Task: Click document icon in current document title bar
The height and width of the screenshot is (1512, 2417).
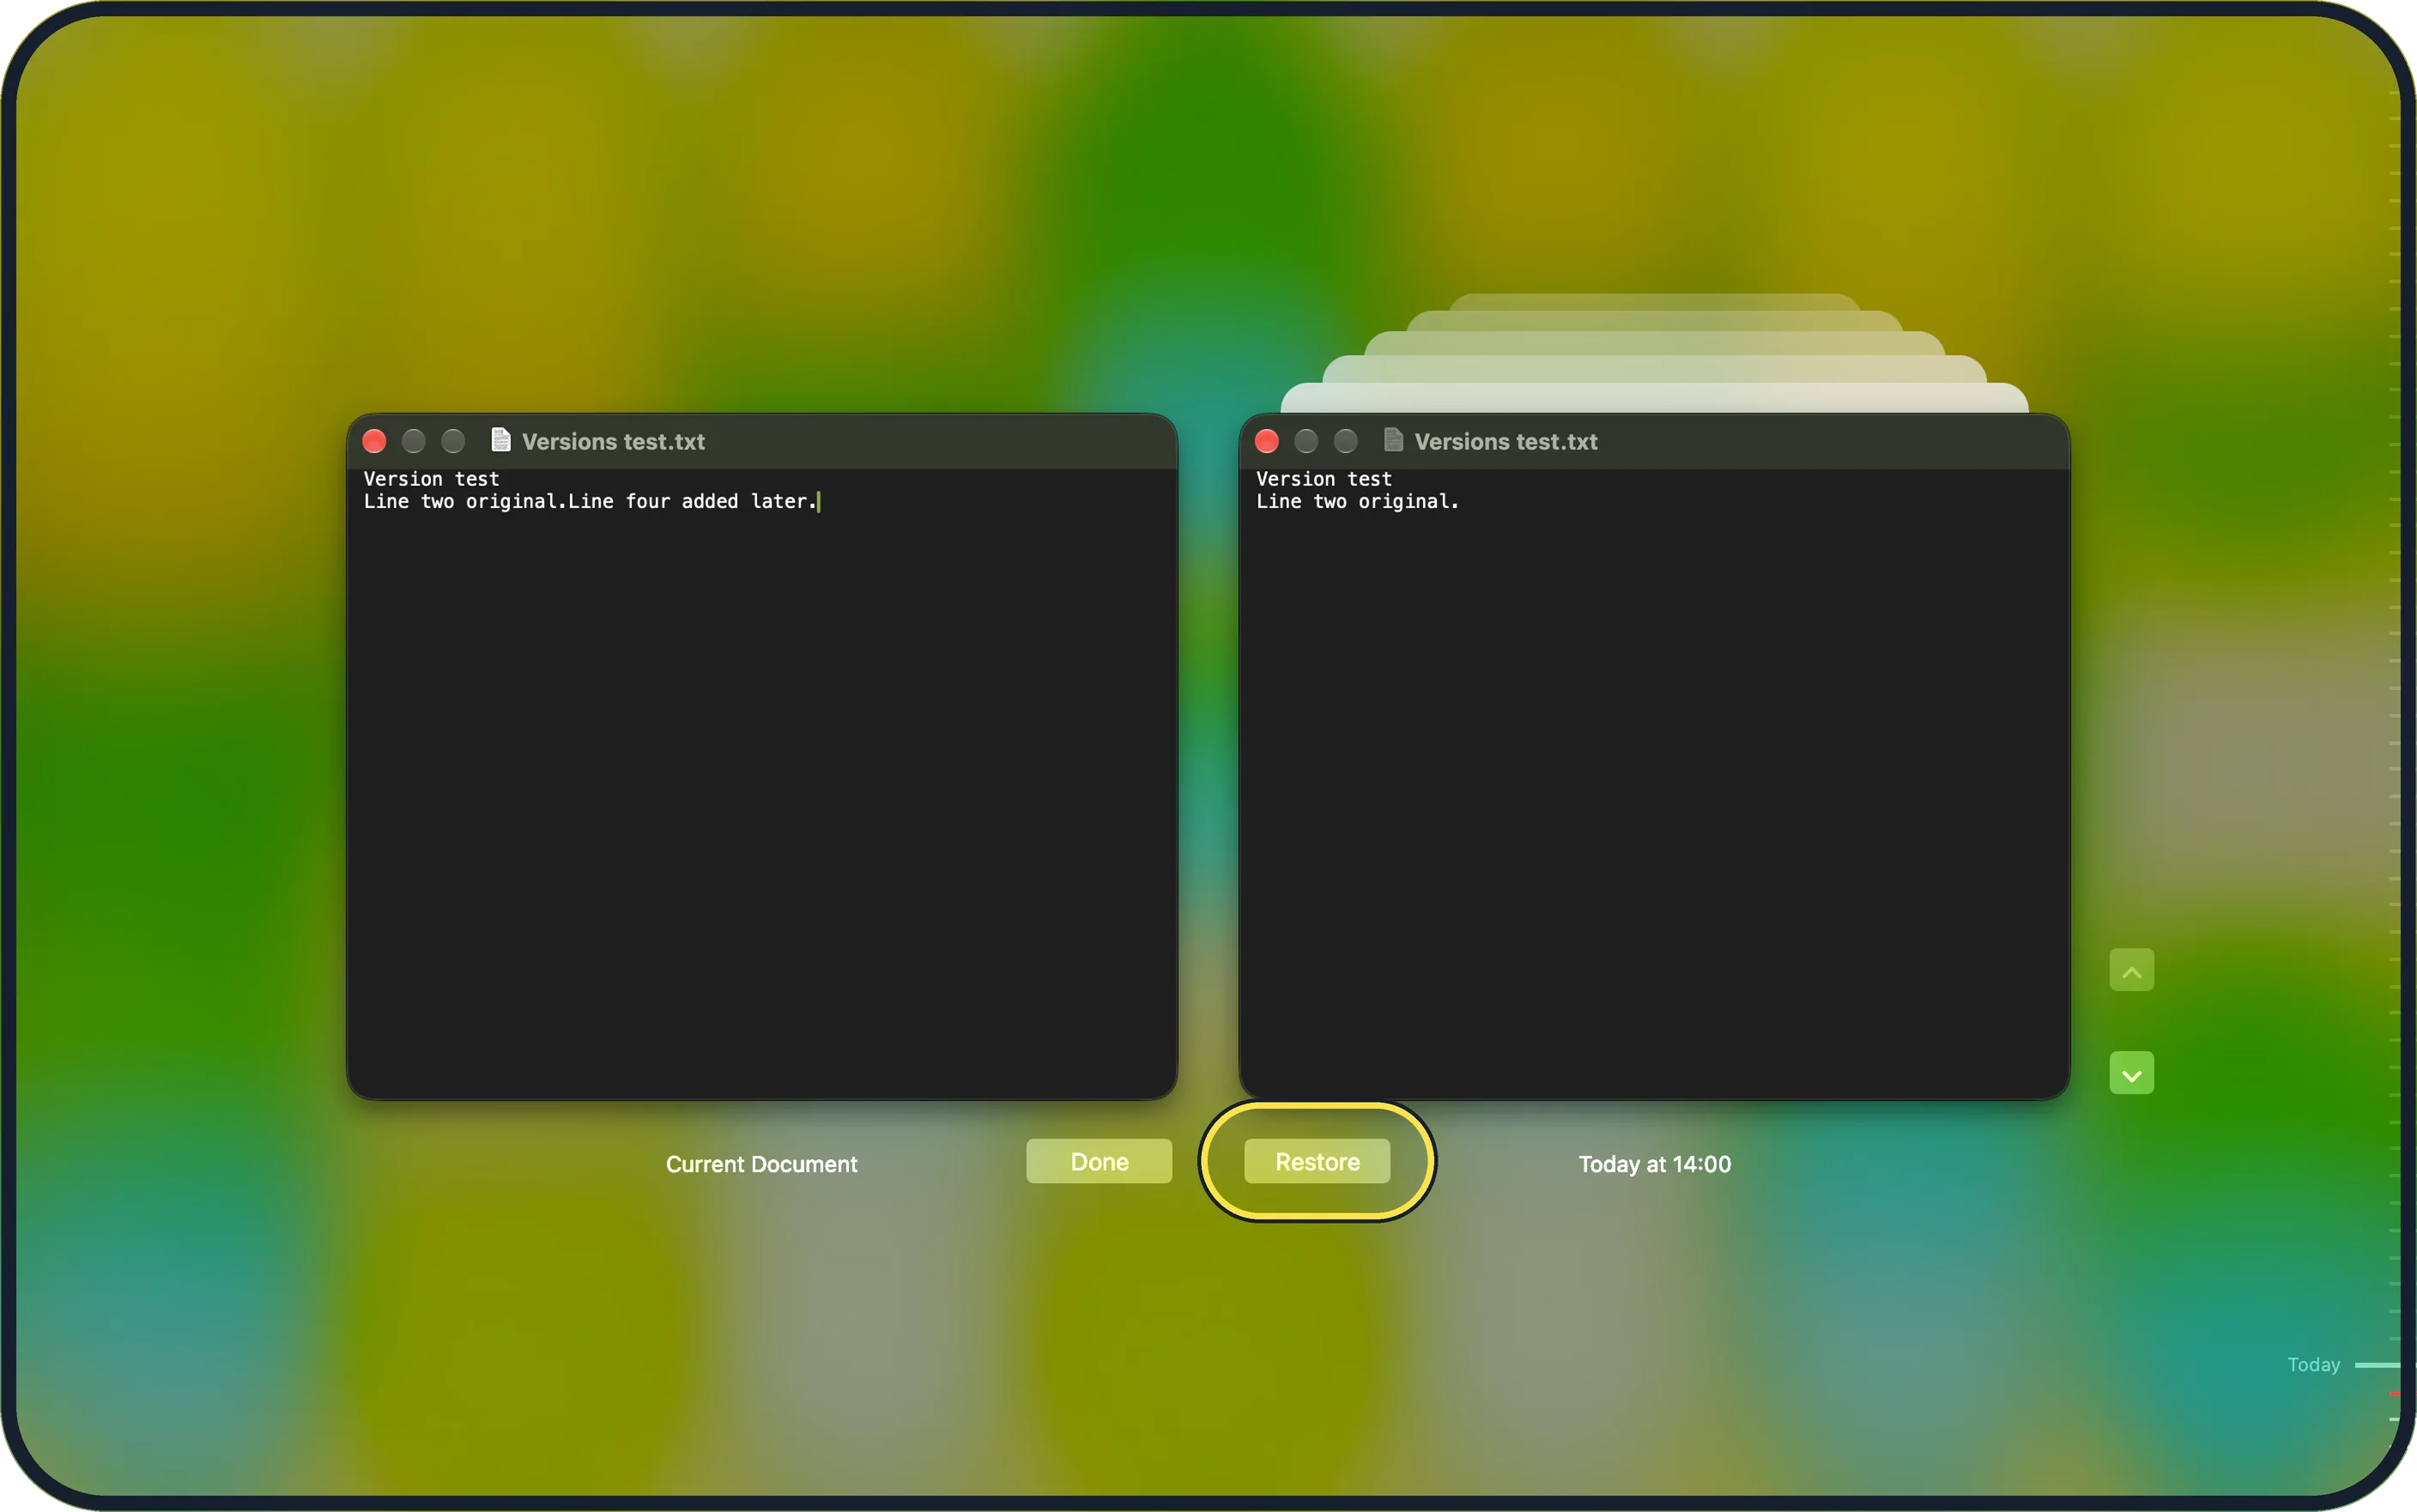Action: point(501,440)
